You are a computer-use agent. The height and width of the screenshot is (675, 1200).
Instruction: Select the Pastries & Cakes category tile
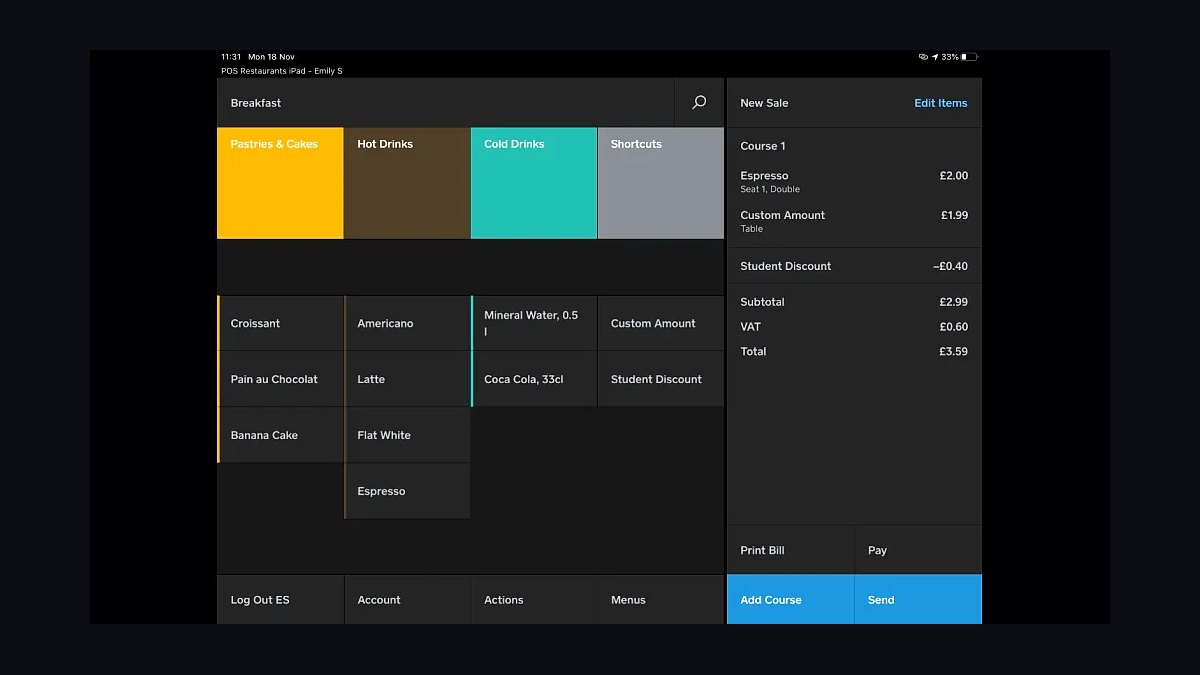pos(280,183)
